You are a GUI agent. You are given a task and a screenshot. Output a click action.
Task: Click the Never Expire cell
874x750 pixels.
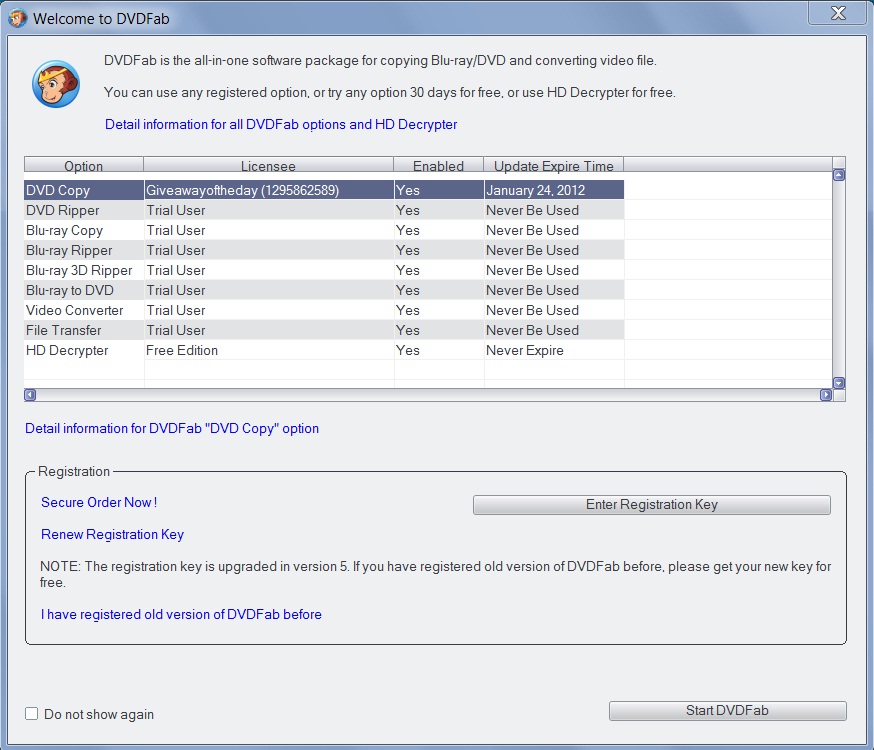tap(554, 350)
